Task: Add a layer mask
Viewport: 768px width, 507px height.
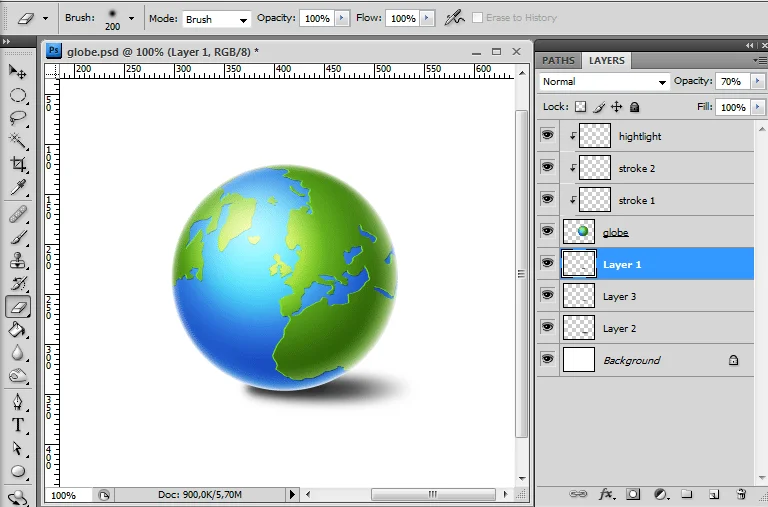Action: [x=633, y=494]
